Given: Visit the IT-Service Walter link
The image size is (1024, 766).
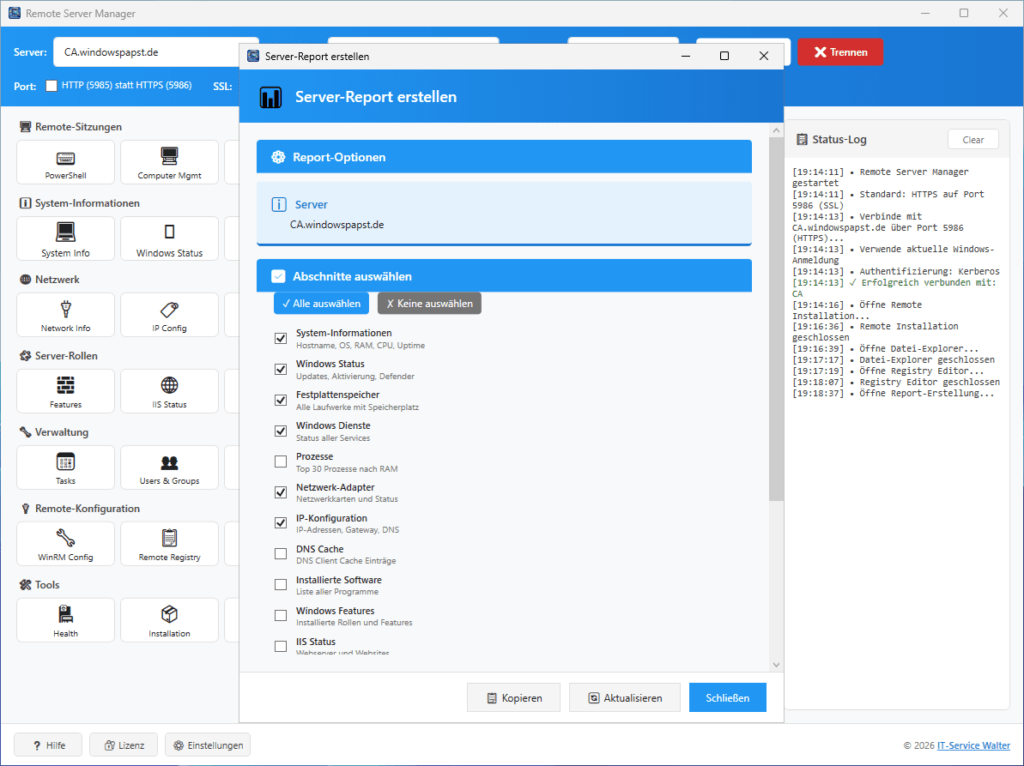Looking at the screenshot, I should coord(972,745).
